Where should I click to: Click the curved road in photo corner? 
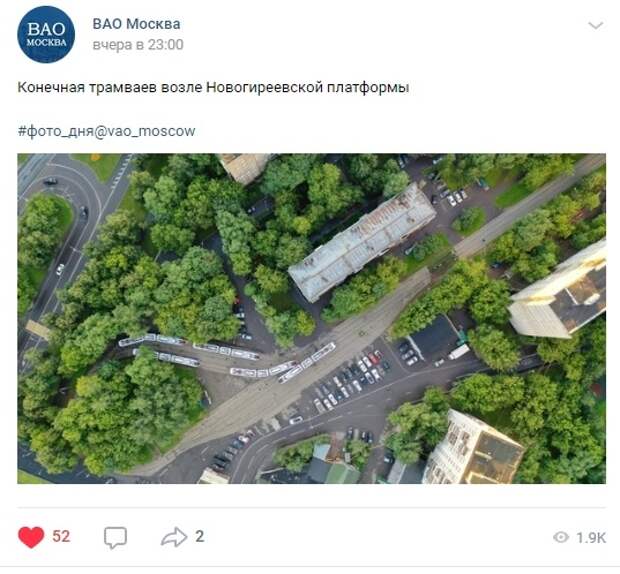(x=67, y=221)
